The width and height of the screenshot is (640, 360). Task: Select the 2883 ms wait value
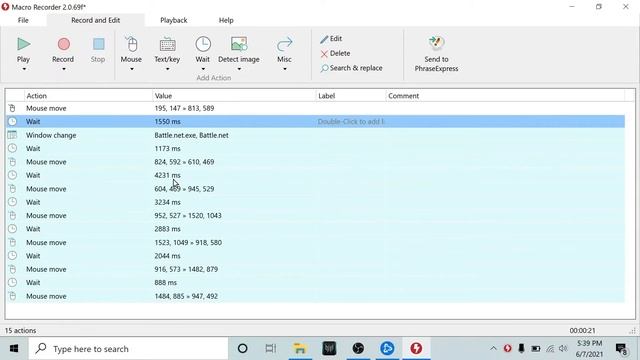click(167, 229)
